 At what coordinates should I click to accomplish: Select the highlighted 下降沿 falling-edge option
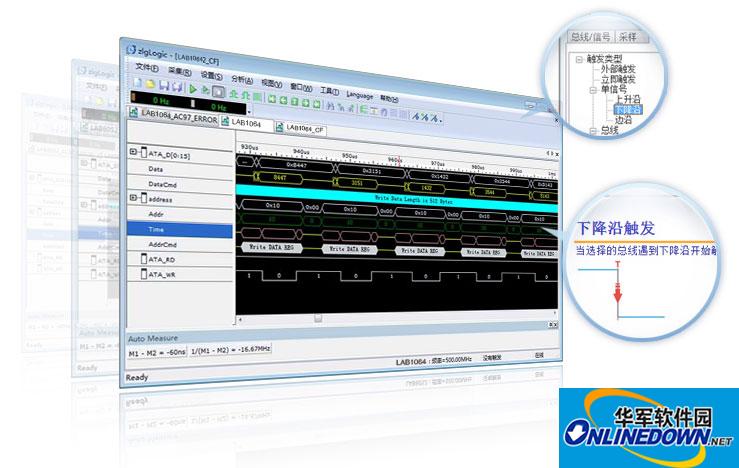coord(628,110)
